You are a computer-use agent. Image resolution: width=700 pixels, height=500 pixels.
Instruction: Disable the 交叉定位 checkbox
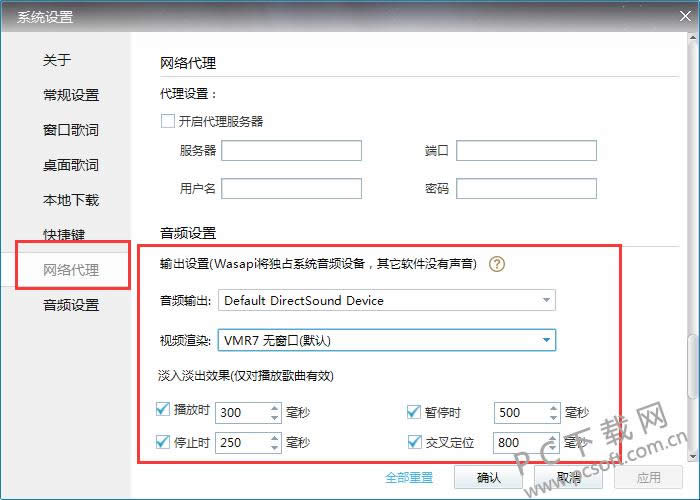414,442
